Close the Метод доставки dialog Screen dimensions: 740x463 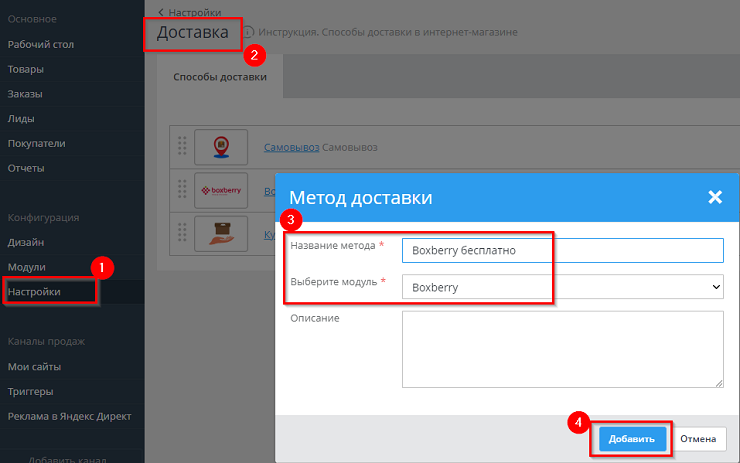pyautogui.click(x=715, y=197)
